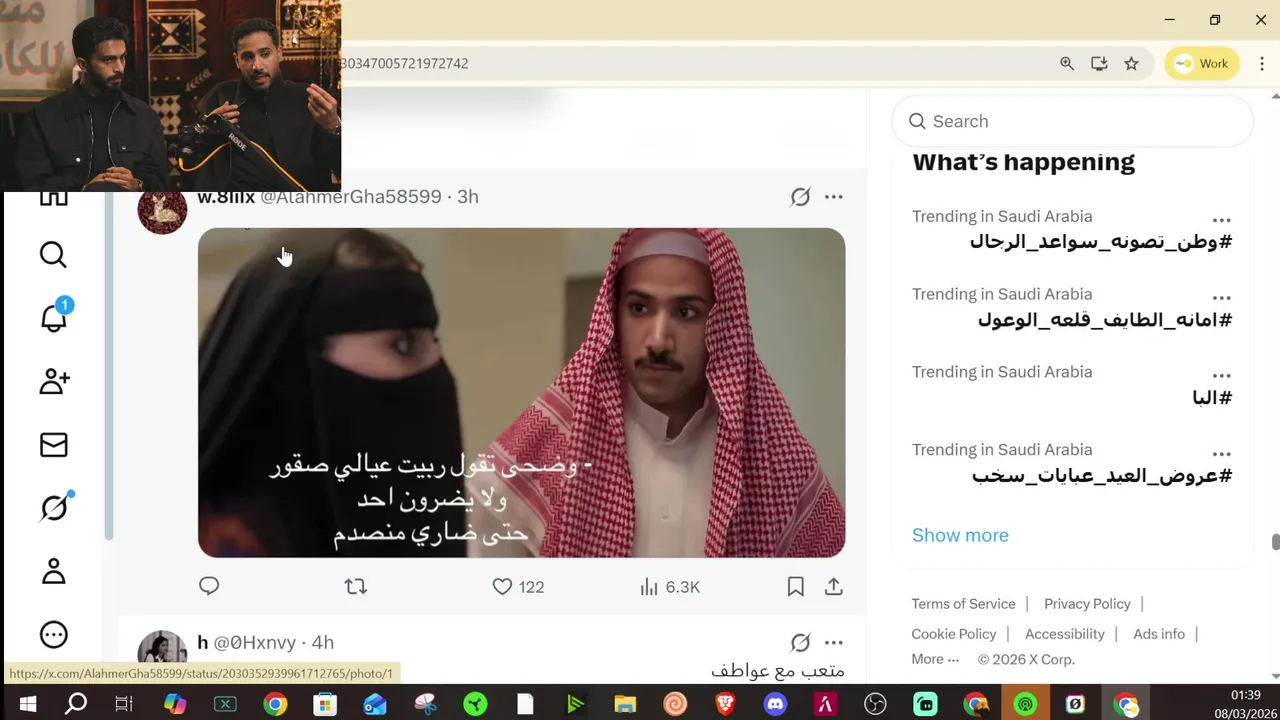Click the @AlahmerGha58599 handle
Screen dimensions: 1280x720
[x=351, y=197]
